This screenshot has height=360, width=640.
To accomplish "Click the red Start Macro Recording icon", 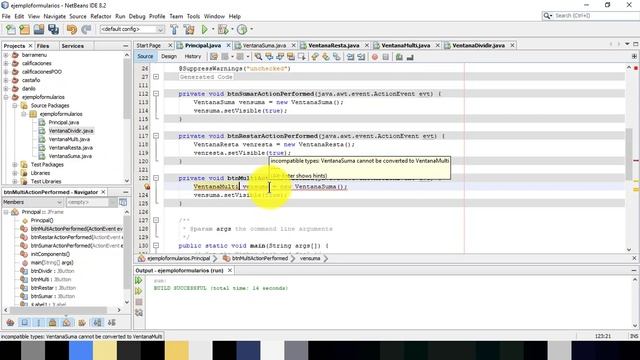I will pos(375,57).
